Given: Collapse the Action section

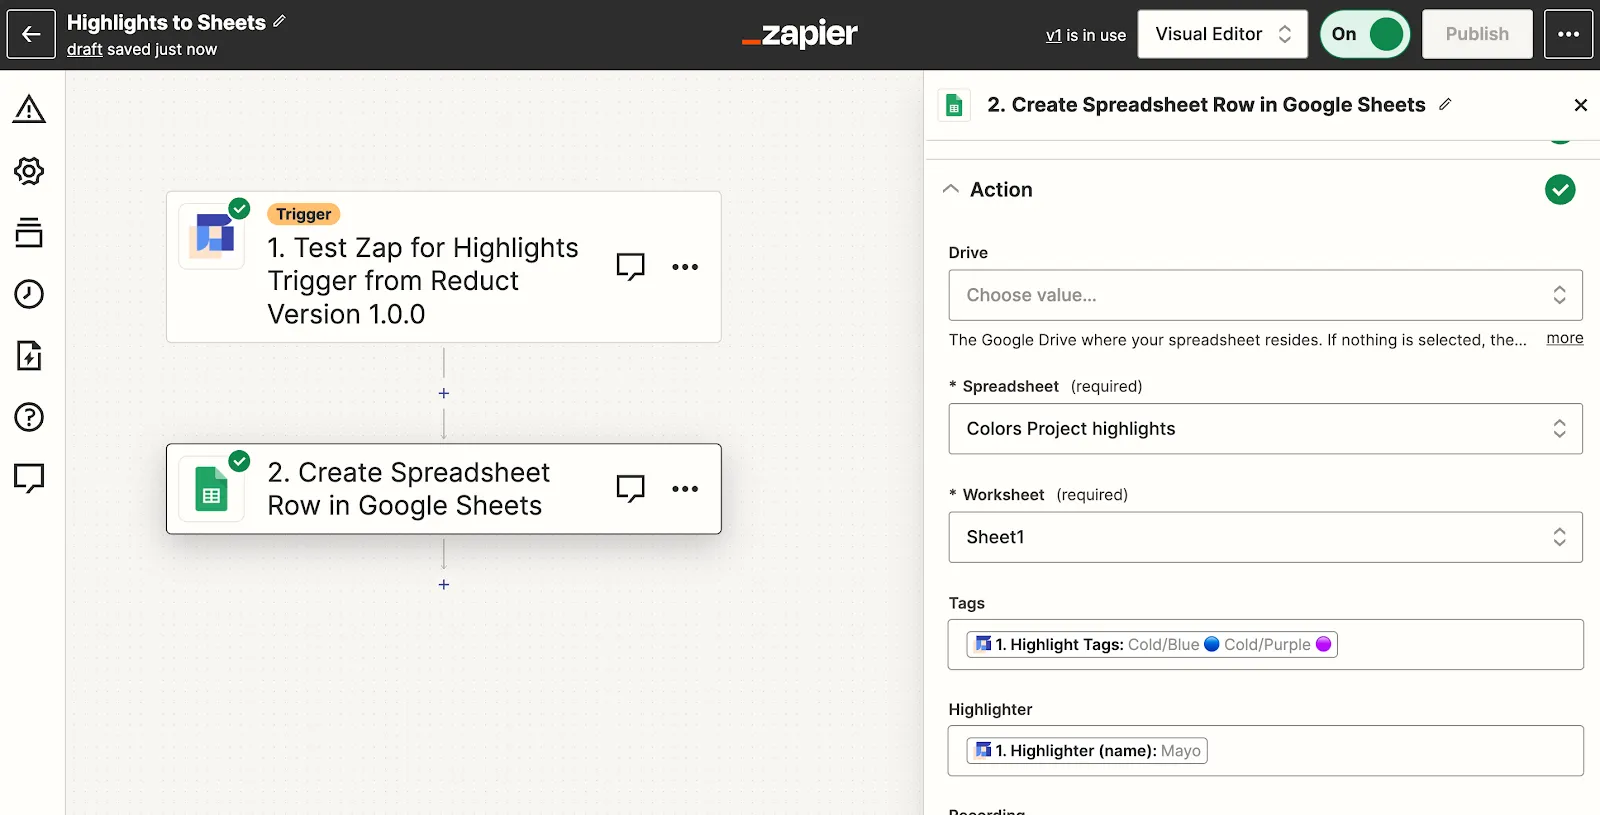Looking at the screenshot, I should tap(951, 189).
